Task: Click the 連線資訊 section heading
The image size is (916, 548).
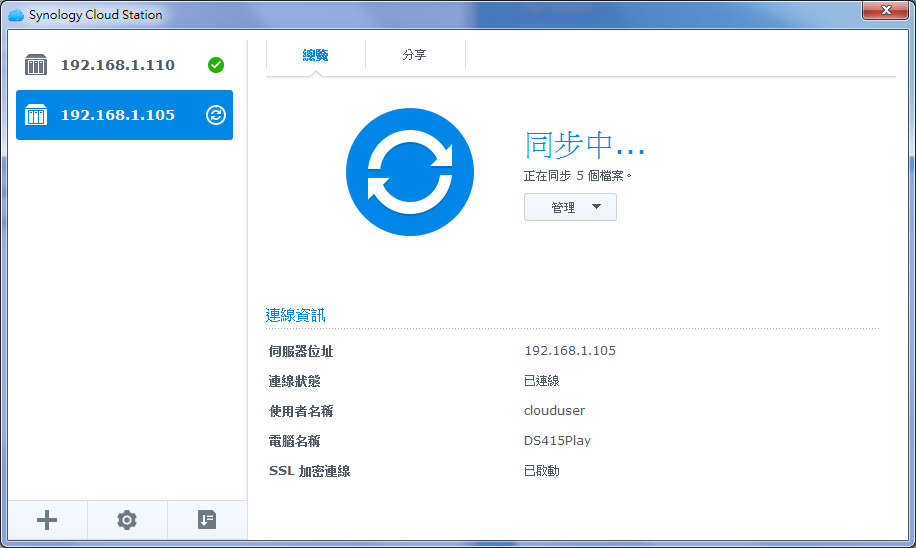Action: (295, 315)
